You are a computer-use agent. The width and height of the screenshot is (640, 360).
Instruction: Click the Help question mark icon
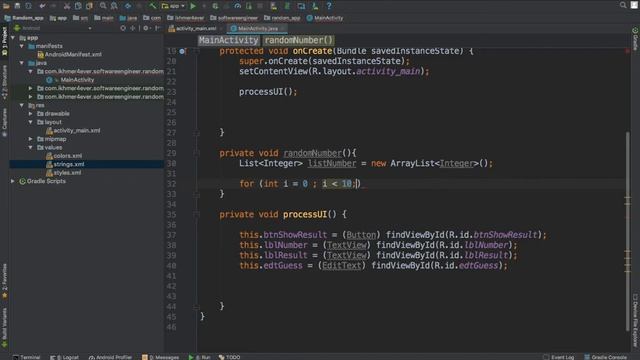pyautogui.click(x=329, y=6)
